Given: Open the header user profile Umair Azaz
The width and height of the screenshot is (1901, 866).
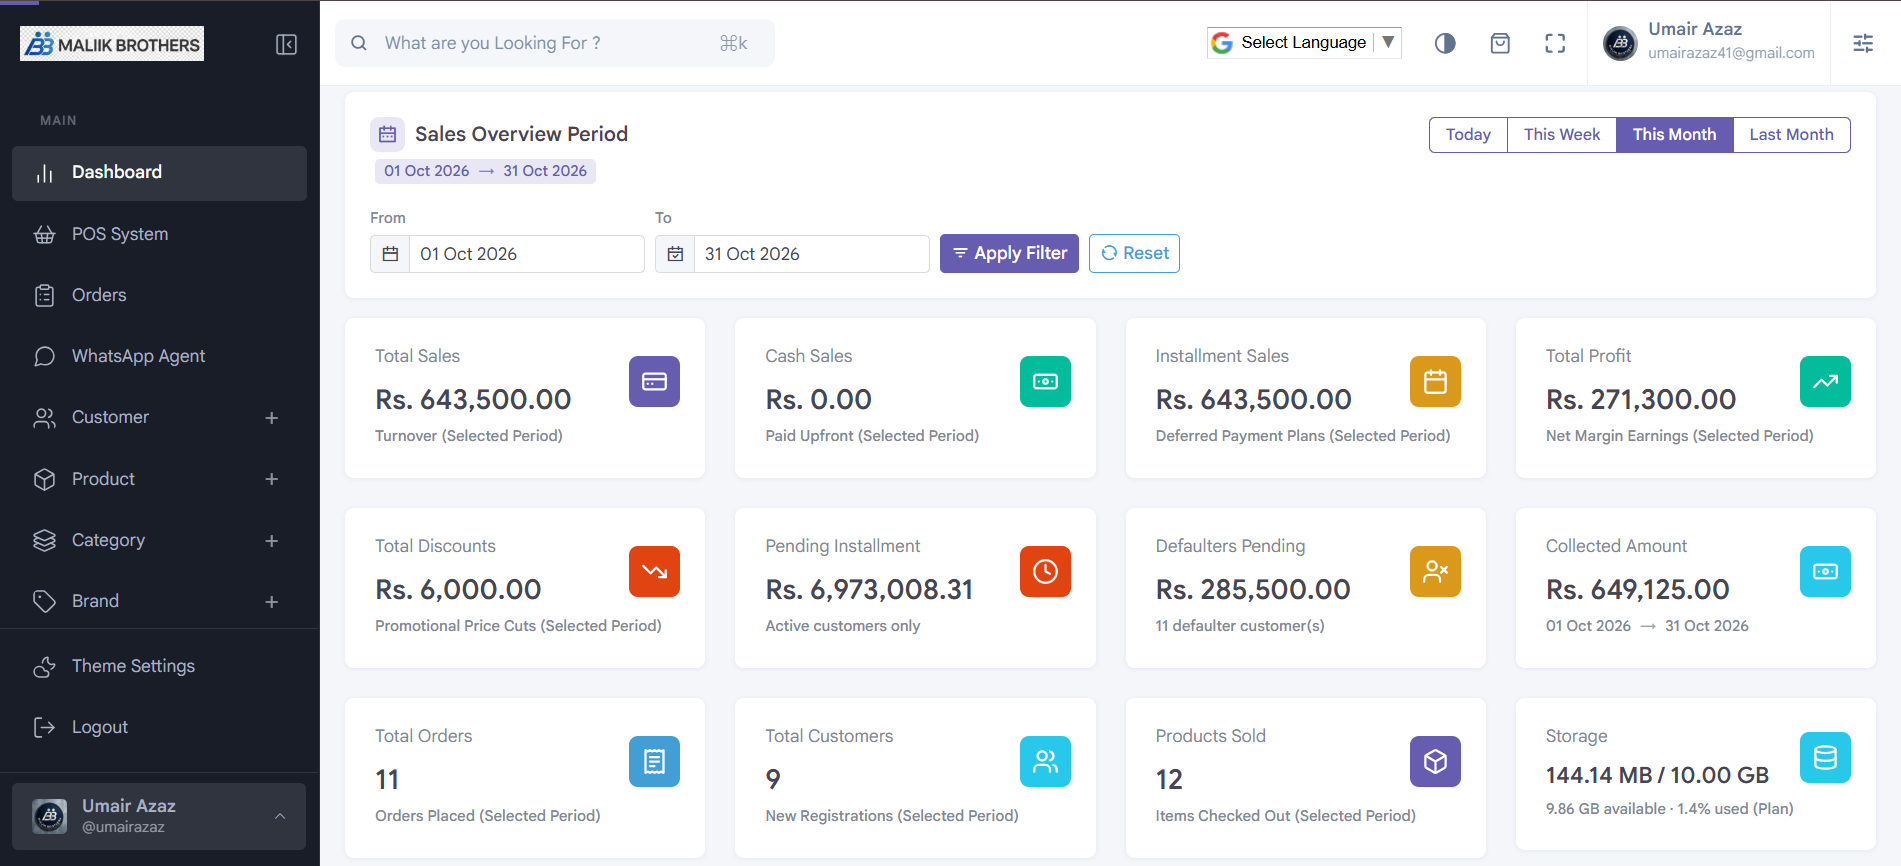Looking at the screenshot, I should 1709,42.
